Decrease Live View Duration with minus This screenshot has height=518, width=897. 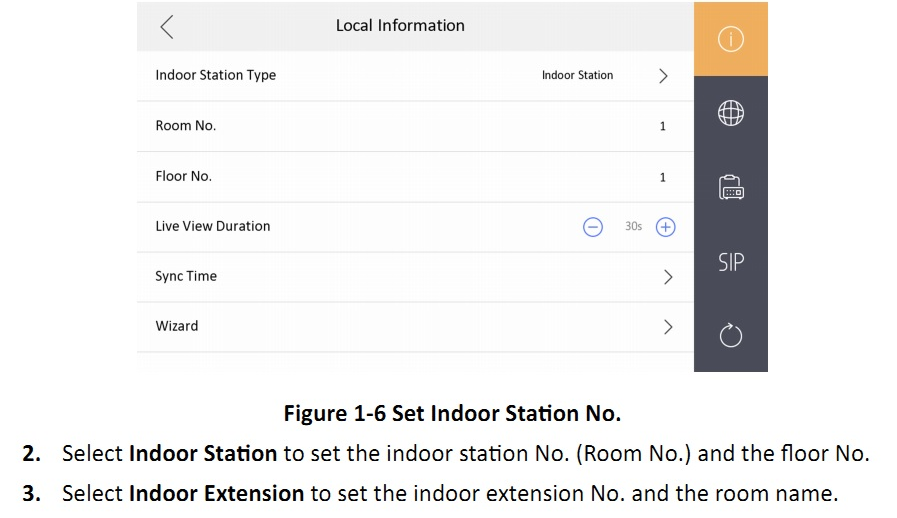click(x=593, y=227)
